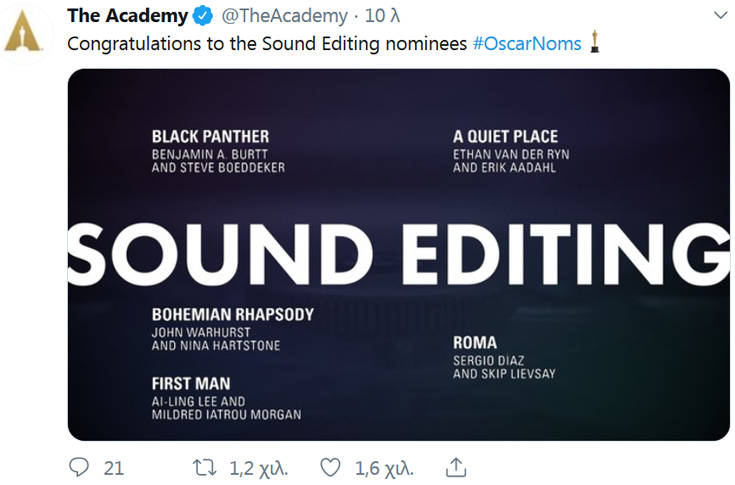Click the Oscar statuette emoji
The image size is (735, 485).
pos(594,42)
